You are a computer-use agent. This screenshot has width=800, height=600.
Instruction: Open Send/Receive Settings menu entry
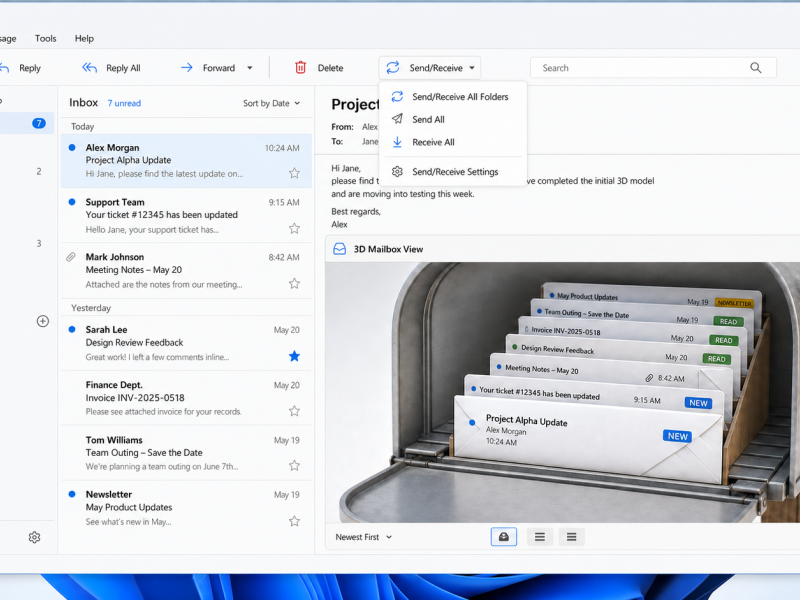point(453,172)
